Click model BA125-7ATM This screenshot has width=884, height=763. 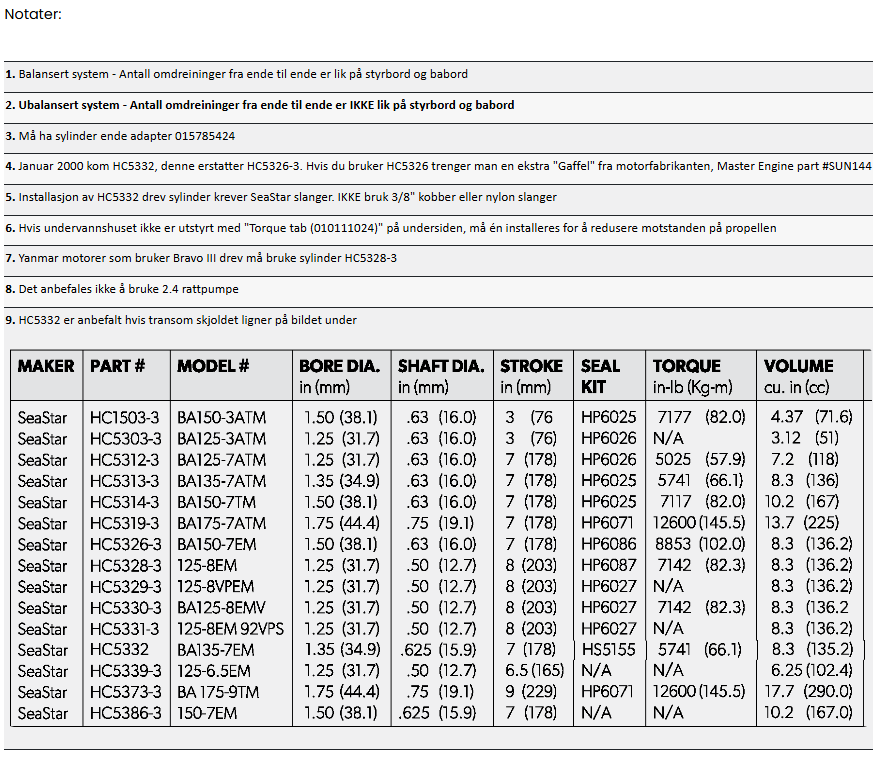pyautogui.click(x=221, y=460)
